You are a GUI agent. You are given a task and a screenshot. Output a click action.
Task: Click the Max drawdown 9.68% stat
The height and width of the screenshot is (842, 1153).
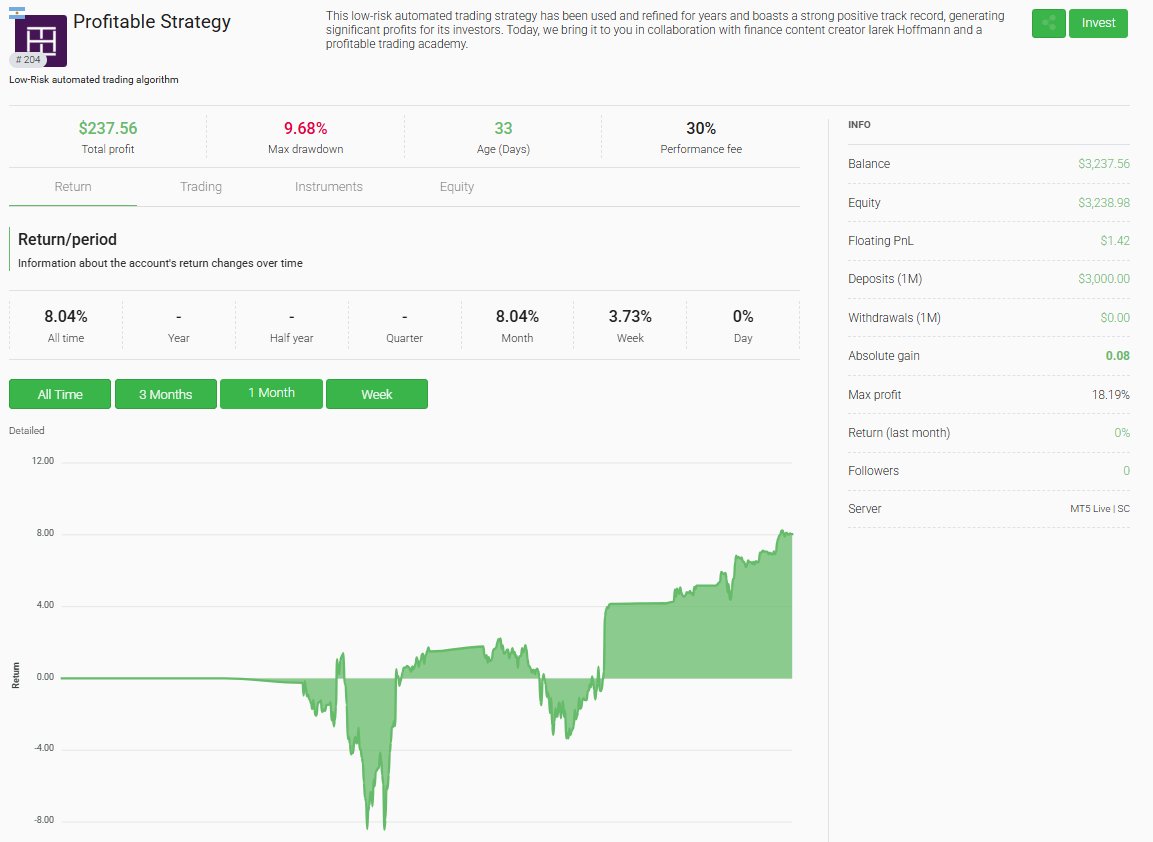[305, 128]
